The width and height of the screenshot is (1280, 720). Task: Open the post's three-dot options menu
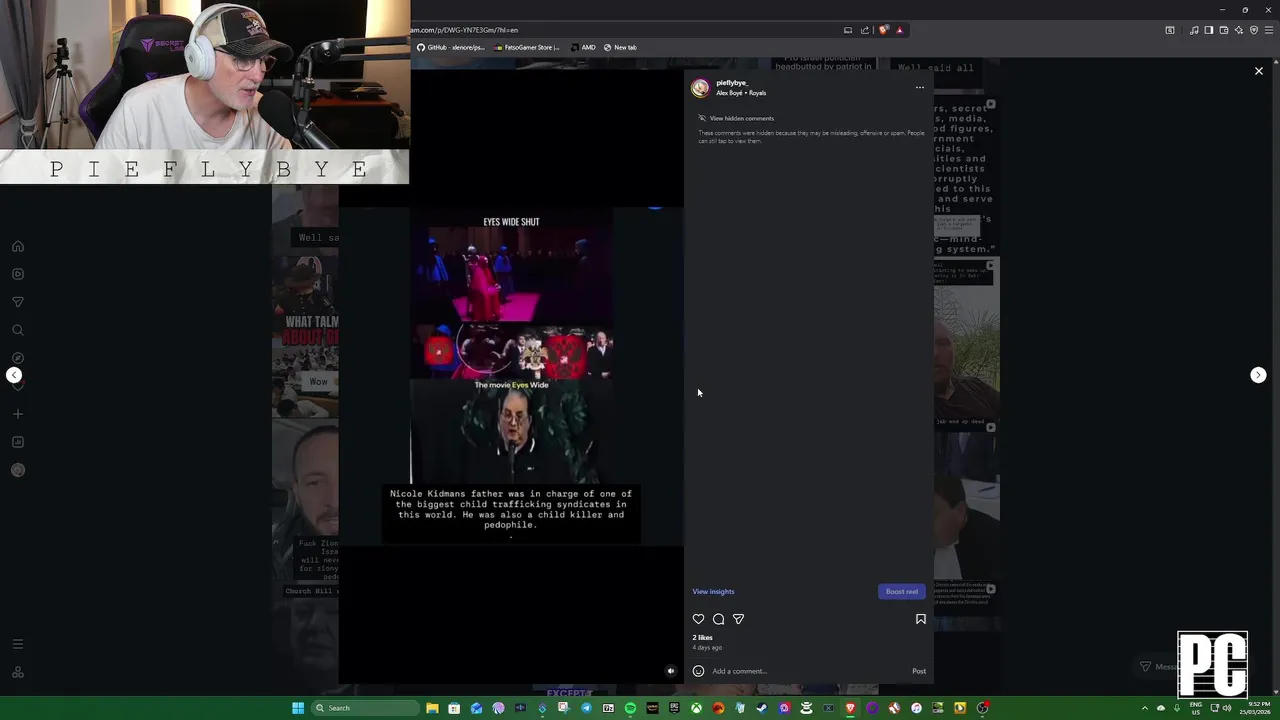pyautogui.click(x=920, y=87)
